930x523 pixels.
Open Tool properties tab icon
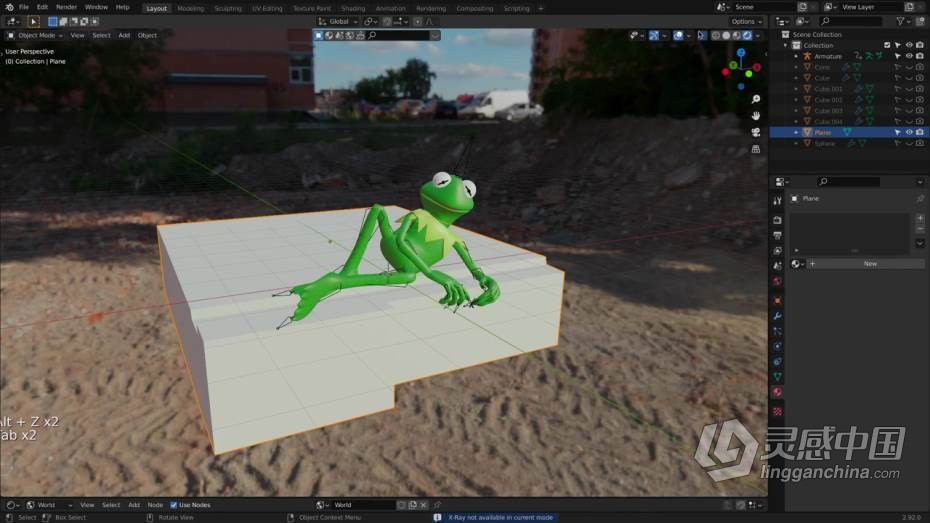777,202
